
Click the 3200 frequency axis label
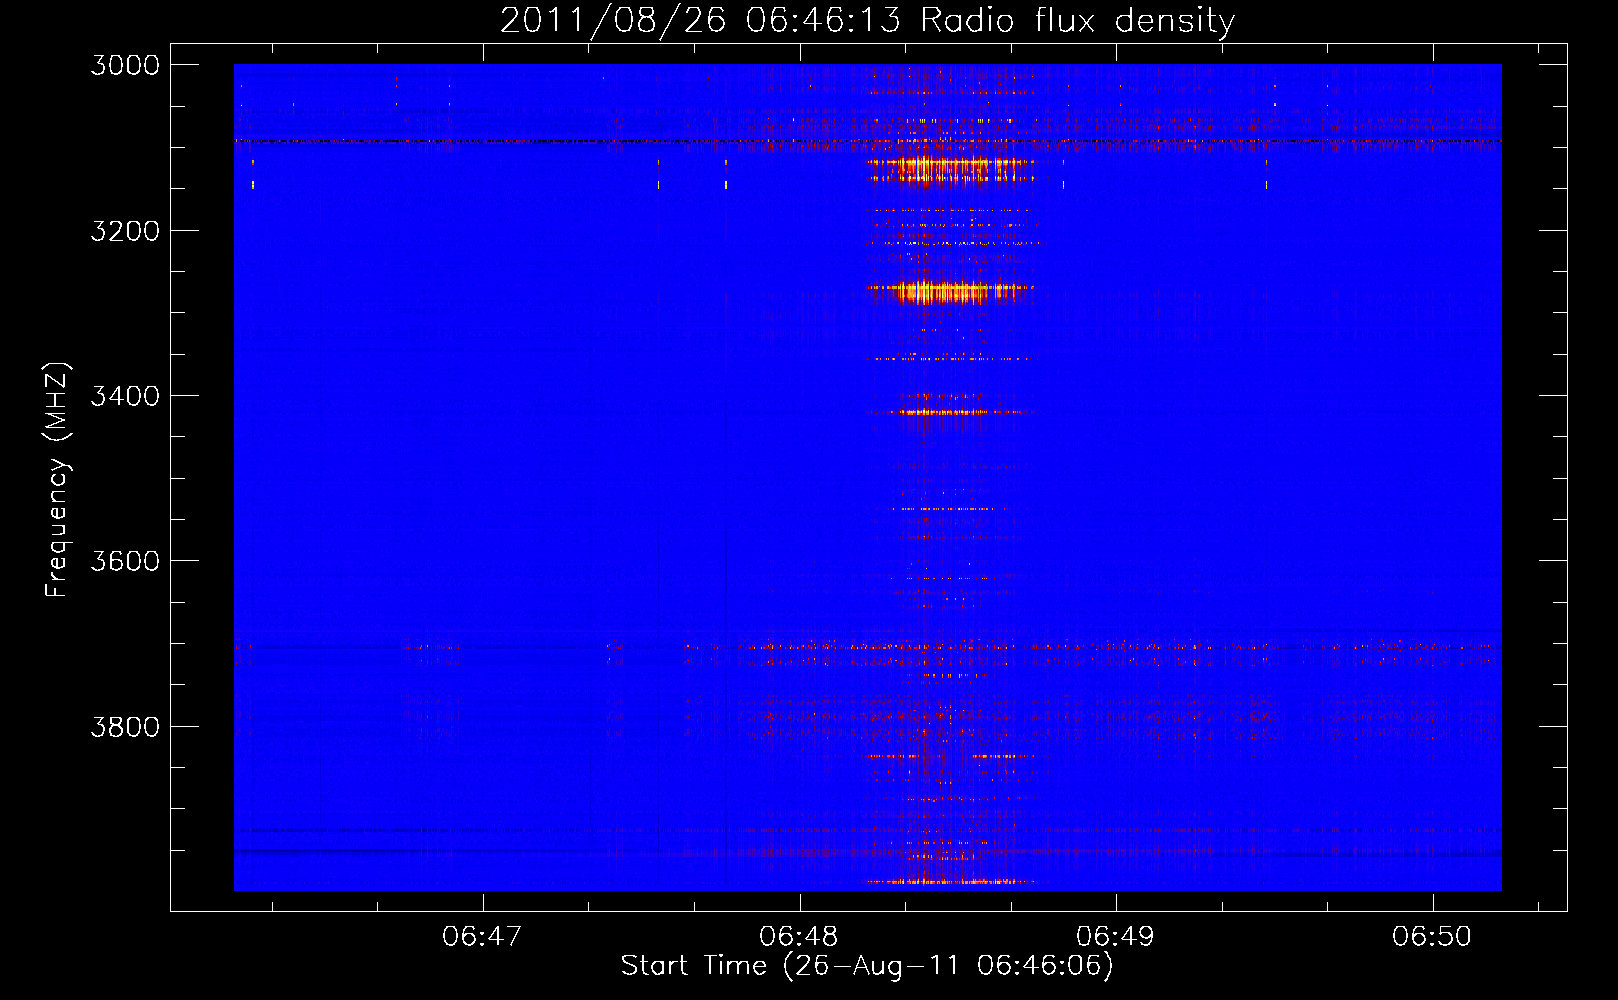pos(125,231)
